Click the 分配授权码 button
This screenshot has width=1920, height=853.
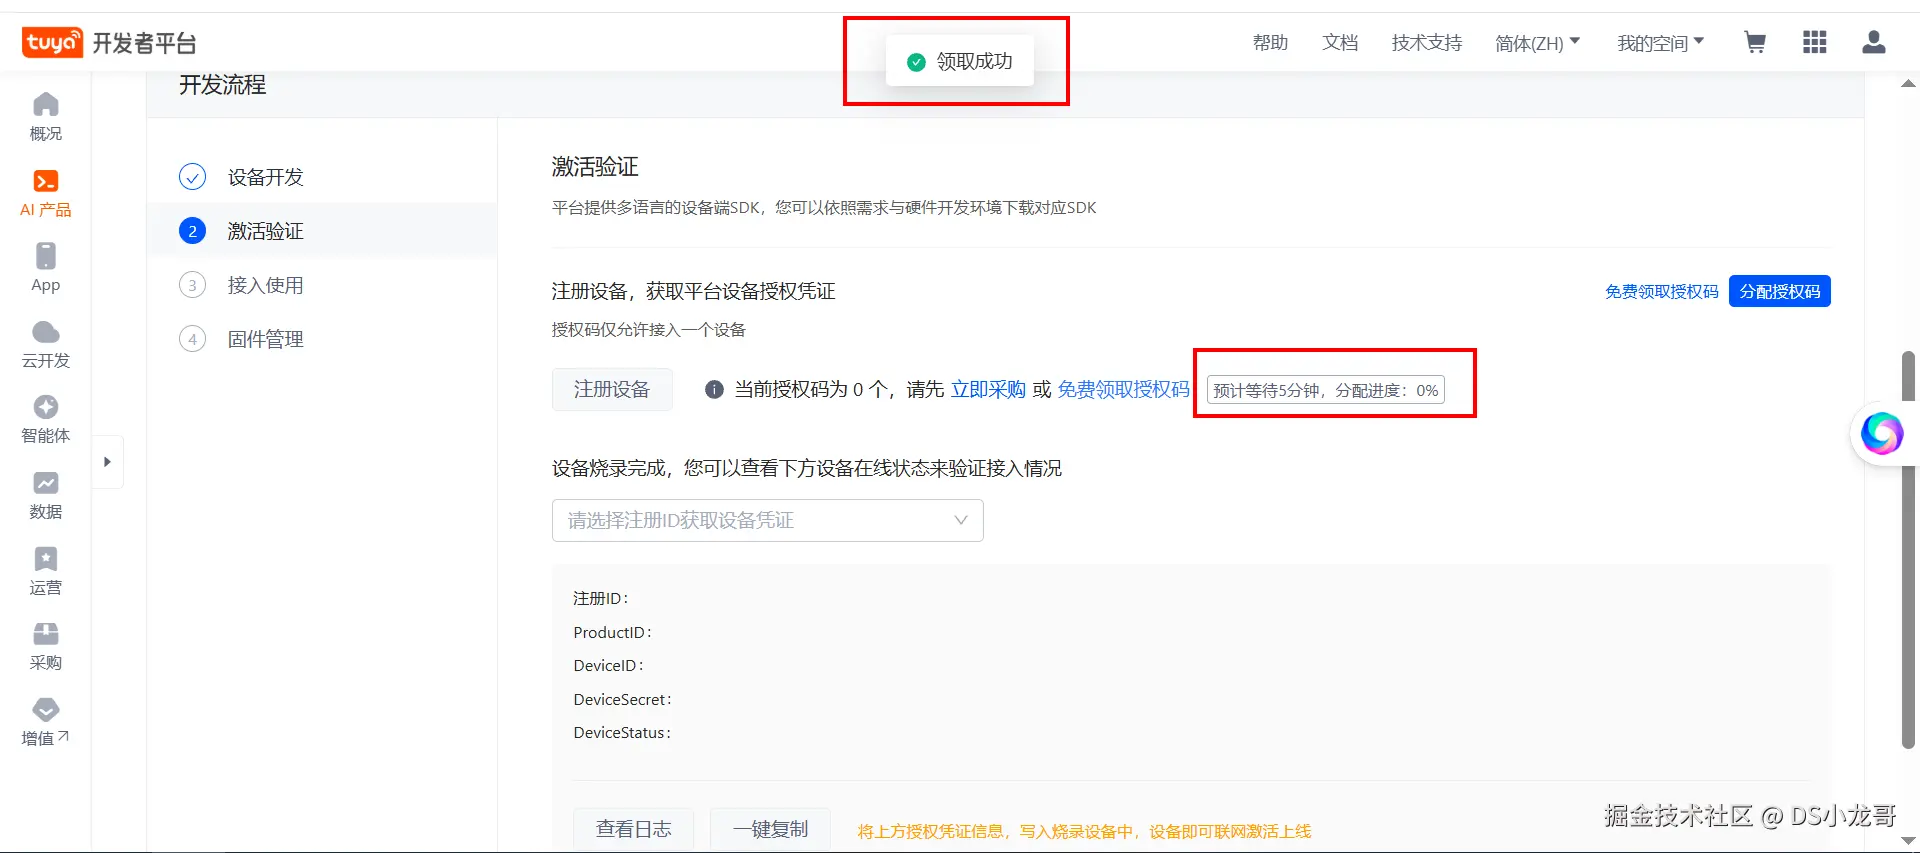point(1780,291)
